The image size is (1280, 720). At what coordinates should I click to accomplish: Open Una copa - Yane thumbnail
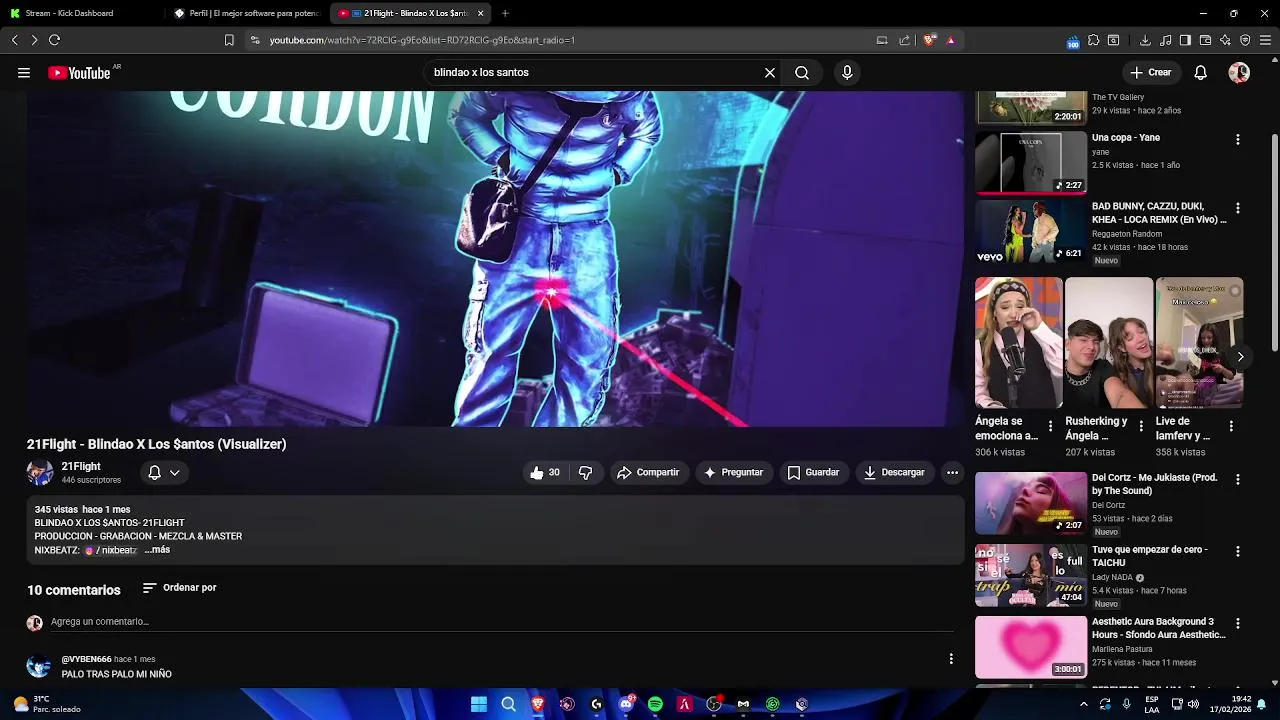pos(1031,162)
